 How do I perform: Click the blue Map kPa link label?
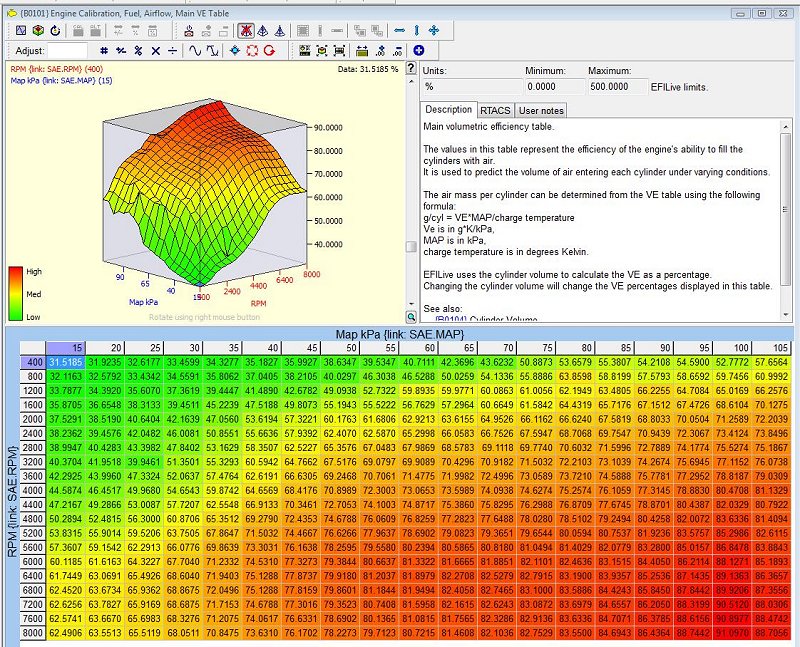click(x=61, y=81)
